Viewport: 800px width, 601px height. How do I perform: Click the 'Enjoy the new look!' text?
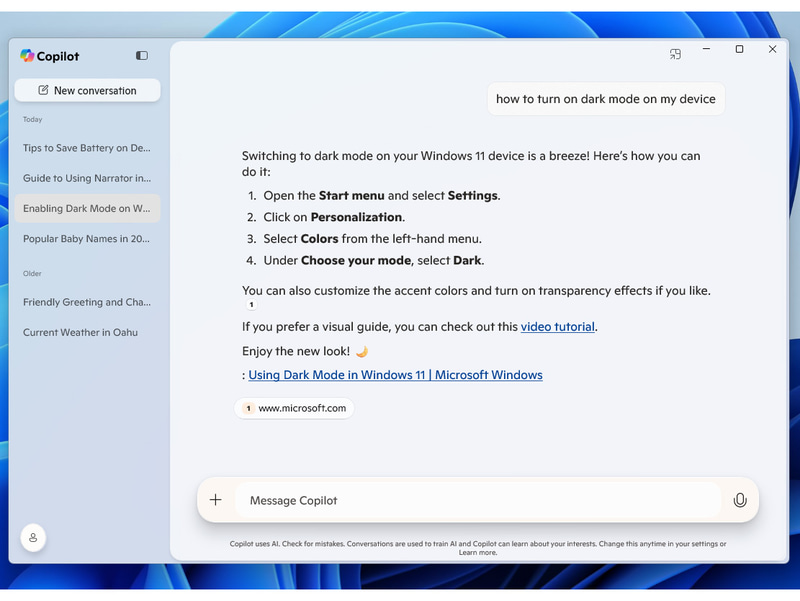pos(296,352)
